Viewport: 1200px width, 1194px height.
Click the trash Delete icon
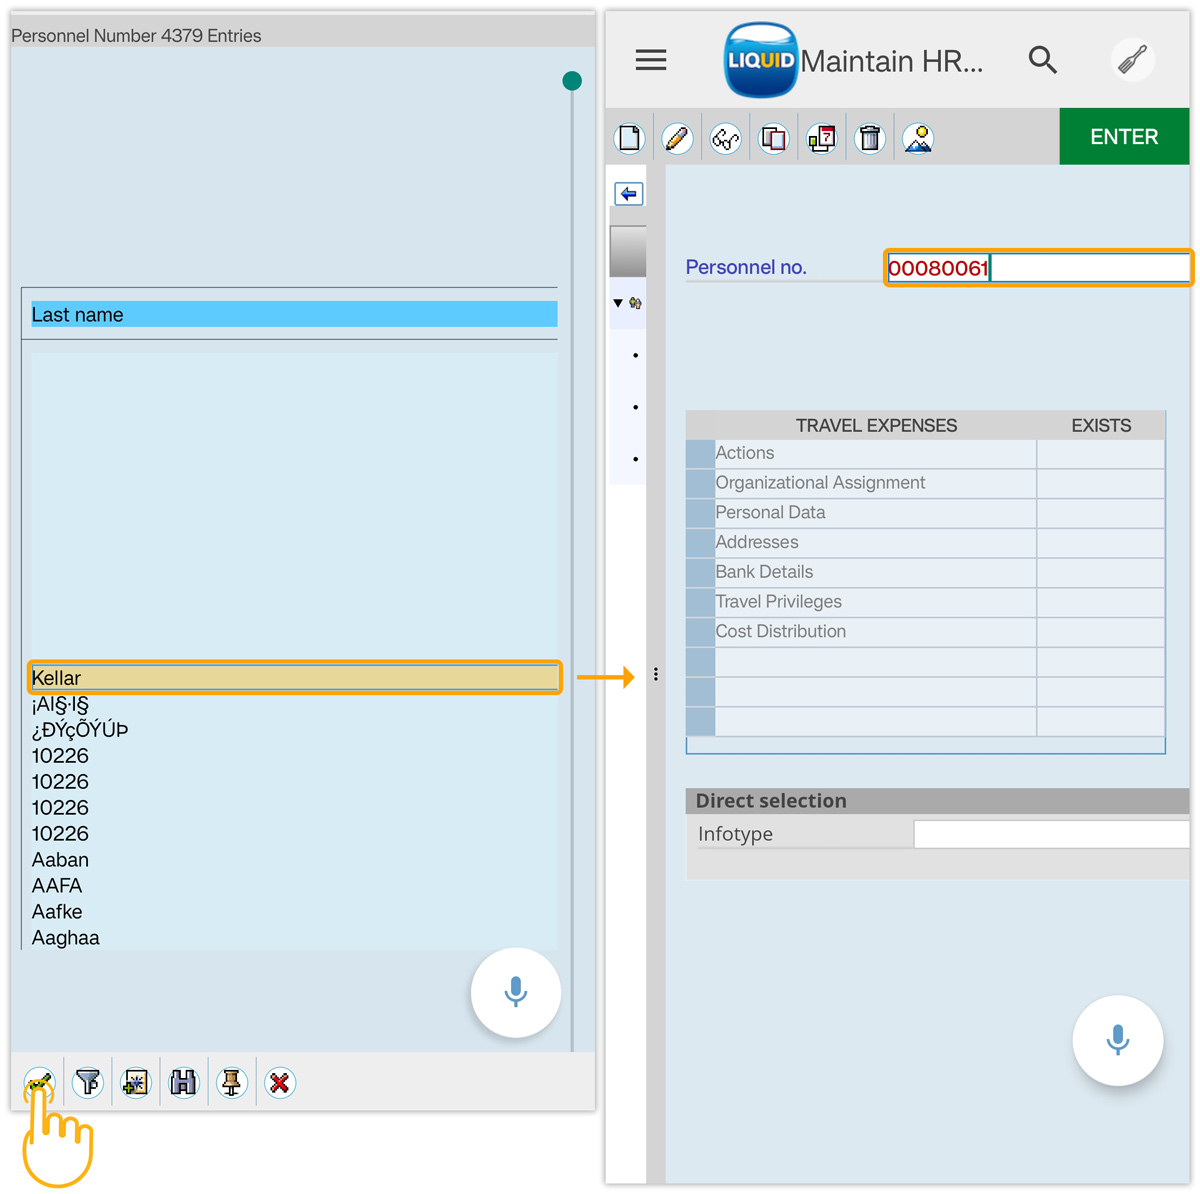(x=870, y=138)
